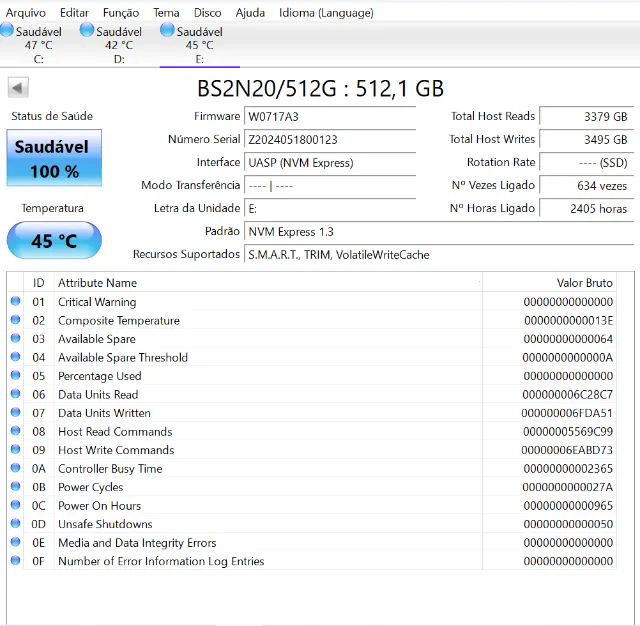Click the status dot for Number of Error Information Log Entries
640x626 pixels.
click(16, 560)
